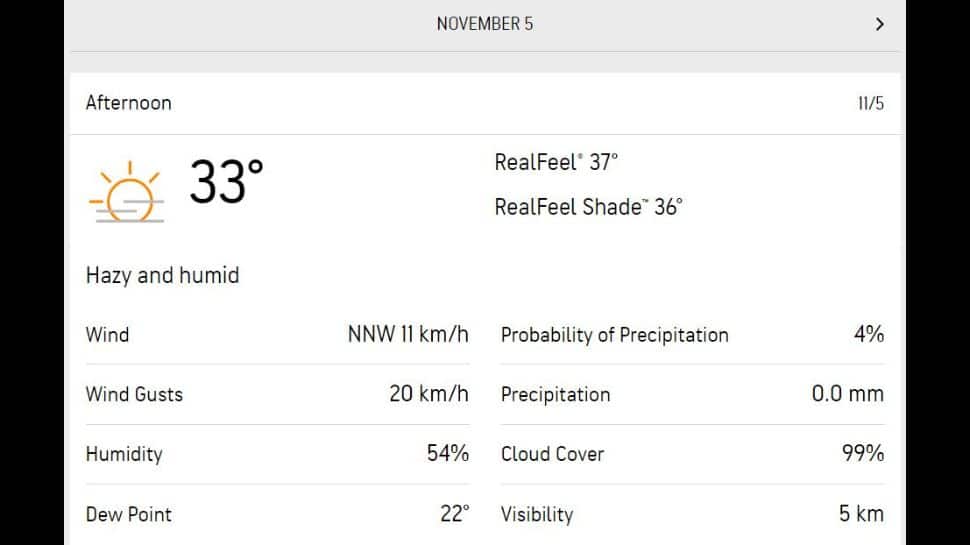Click the Hazy and humid description
This screenshot has height=545, width=970.
(163, 275)
